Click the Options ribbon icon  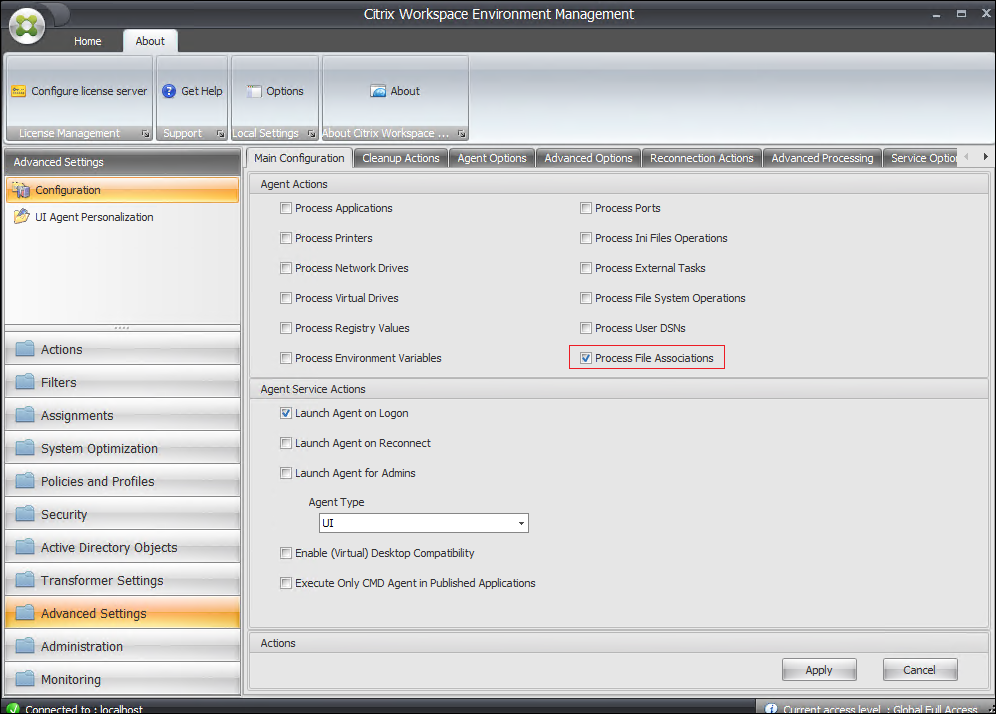(x=254, y=91)
